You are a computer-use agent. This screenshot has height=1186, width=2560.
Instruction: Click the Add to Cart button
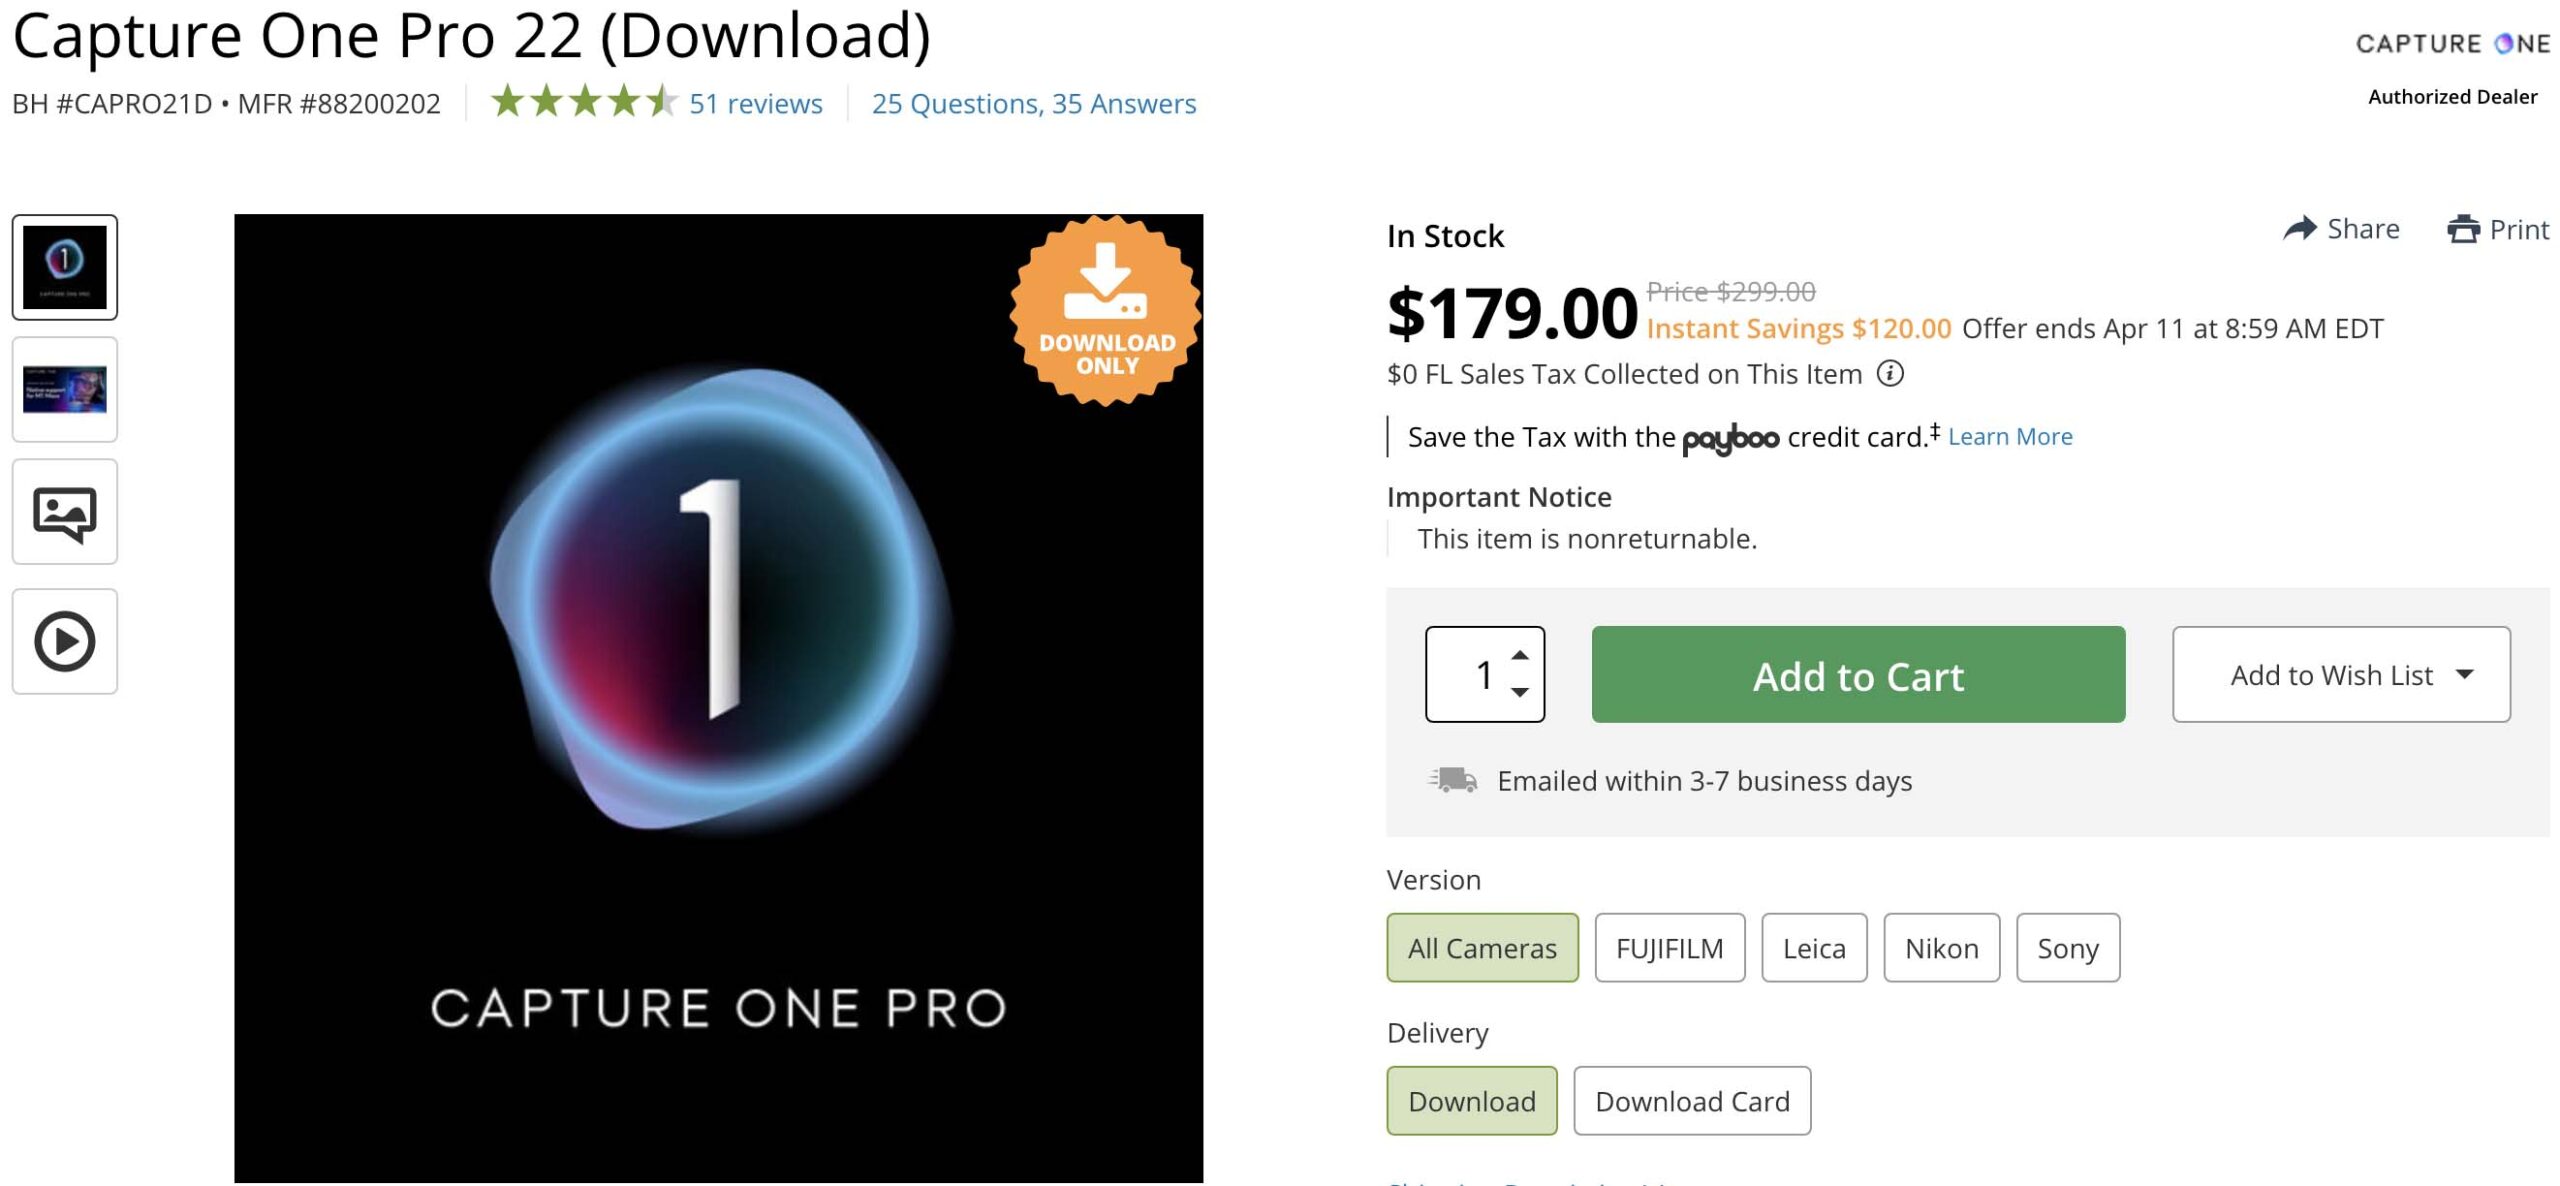(1858, 674)
